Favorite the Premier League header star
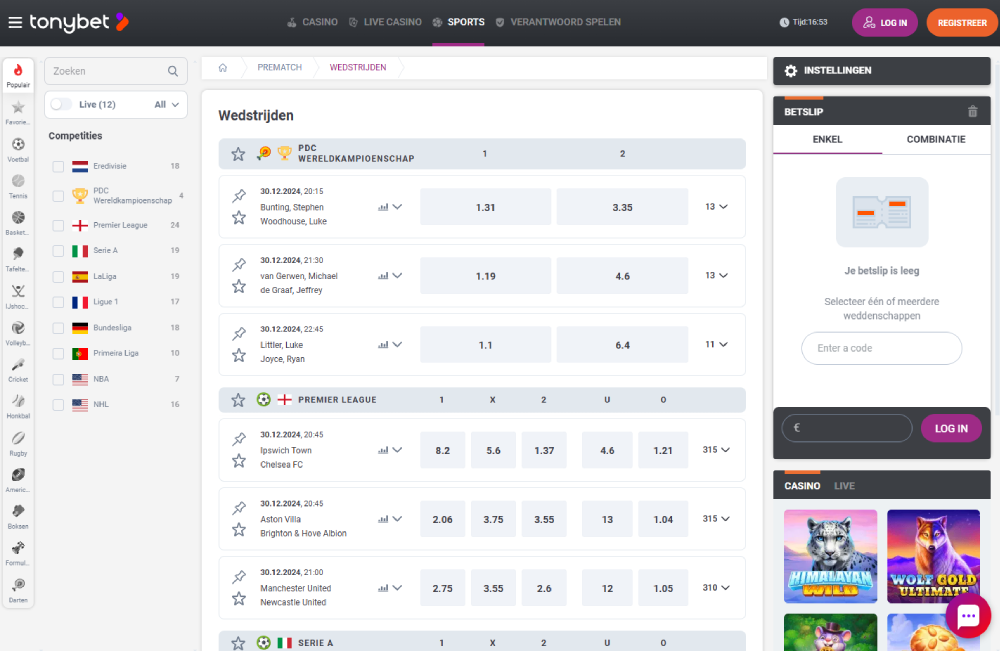The image size is (1000, 651). pos(238,400)
